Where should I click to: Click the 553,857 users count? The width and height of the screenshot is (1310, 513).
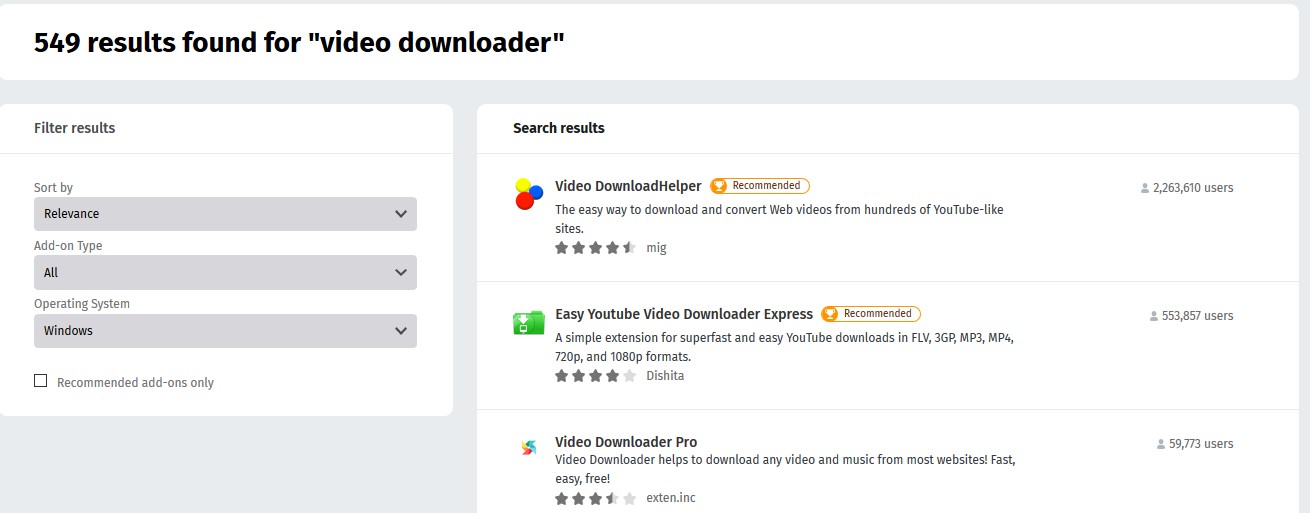pyautogui.click(x=1198, y=316)
